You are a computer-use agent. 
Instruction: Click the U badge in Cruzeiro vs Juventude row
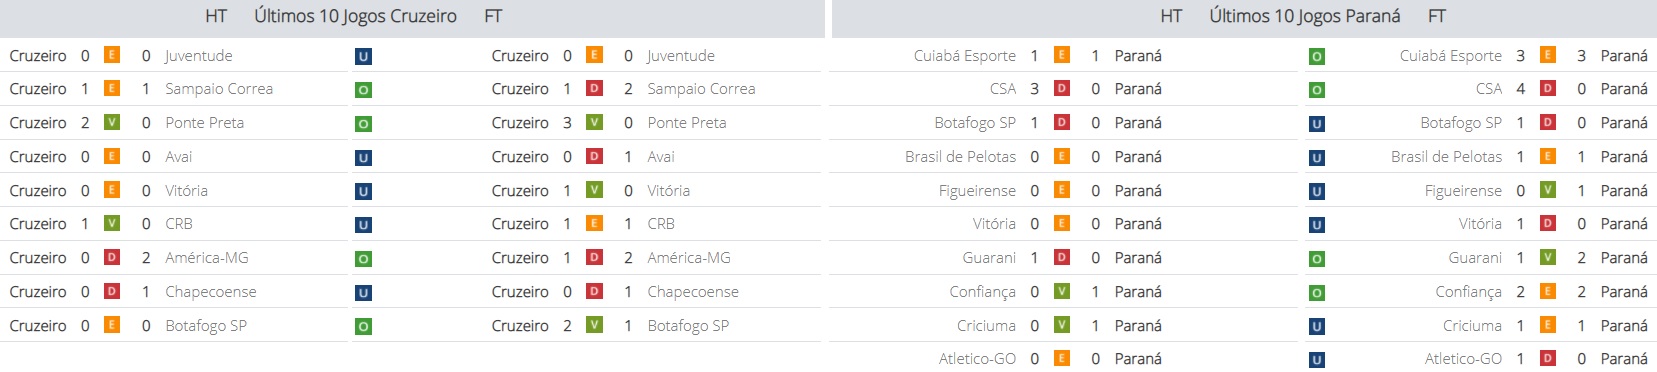click(363, 57)
